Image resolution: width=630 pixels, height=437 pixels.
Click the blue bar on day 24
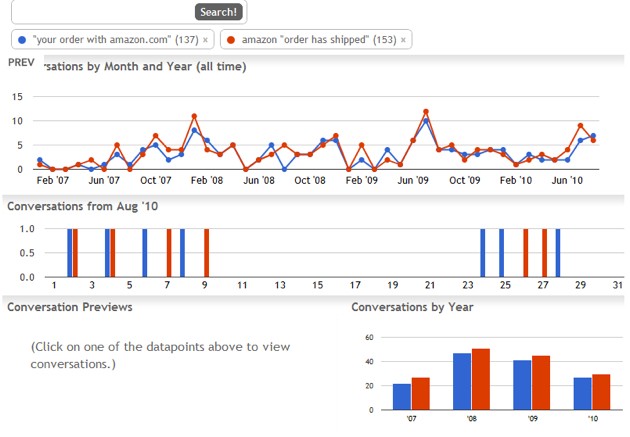(483, 253)
